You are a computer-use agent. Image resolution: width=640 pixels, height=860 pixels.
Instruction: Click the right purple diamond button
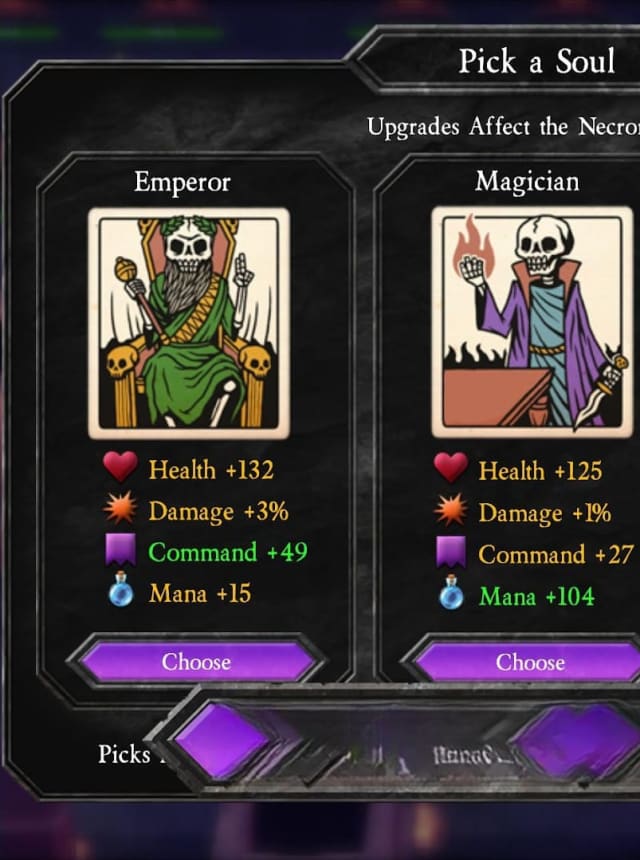[x=576, y=742]
